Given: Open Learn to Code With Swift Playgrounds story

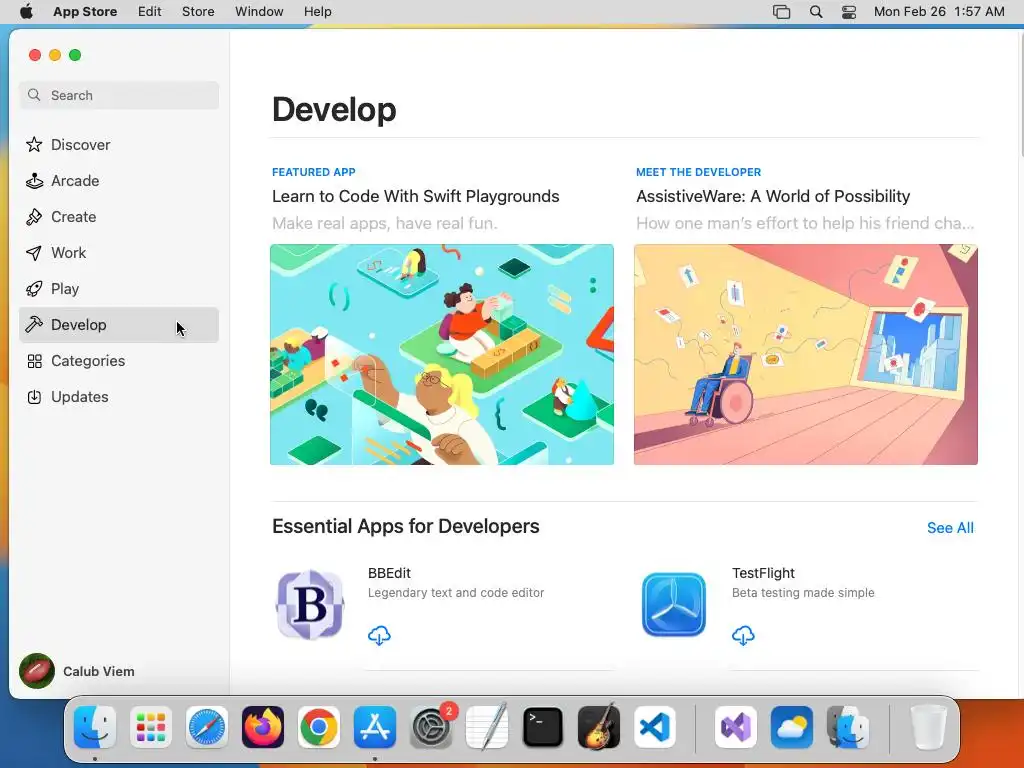Looking at the screenshot, I should 415,197.
